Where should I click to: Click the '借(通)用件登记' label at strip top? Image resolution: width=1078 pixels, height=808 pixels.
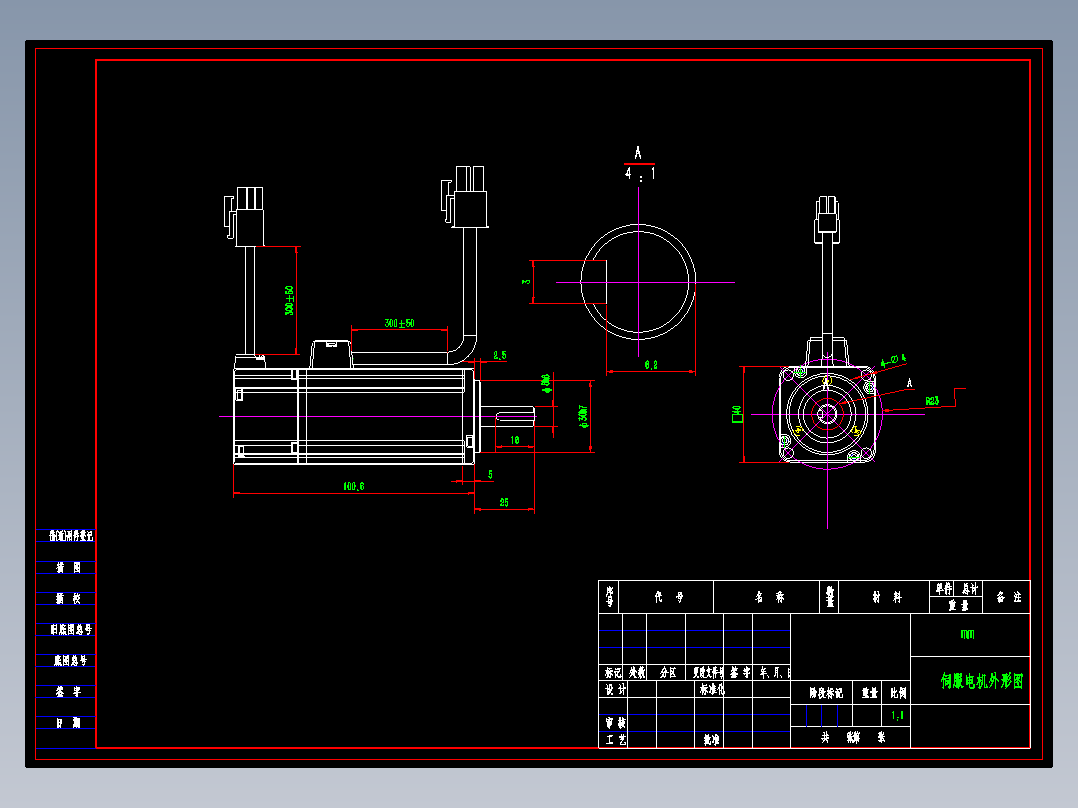point(71,536)
